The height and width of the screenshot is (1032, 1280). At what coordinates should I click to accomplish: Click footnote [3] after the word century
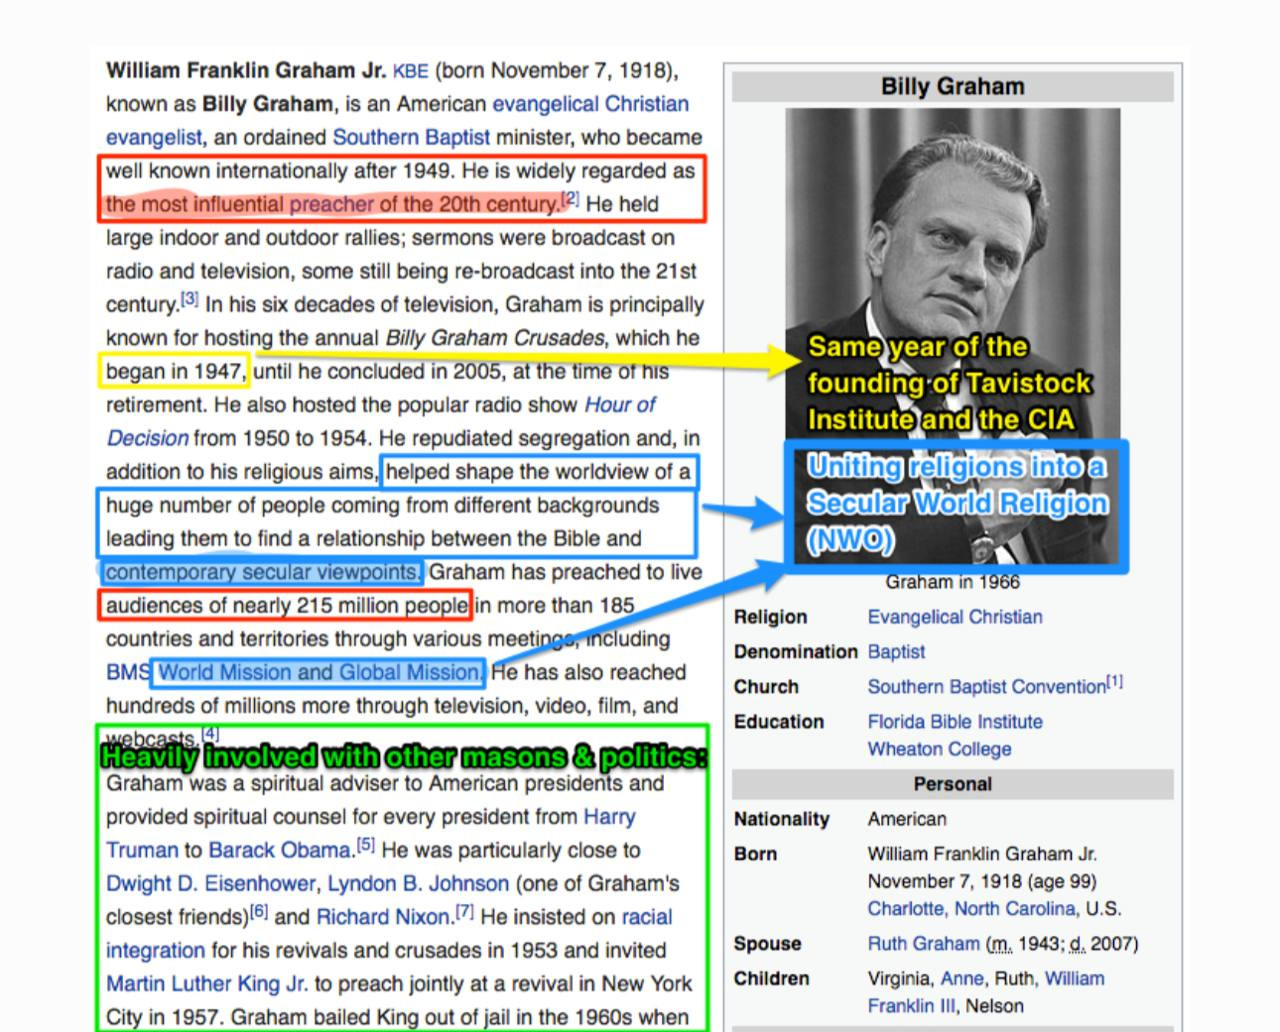click(190, 299)
